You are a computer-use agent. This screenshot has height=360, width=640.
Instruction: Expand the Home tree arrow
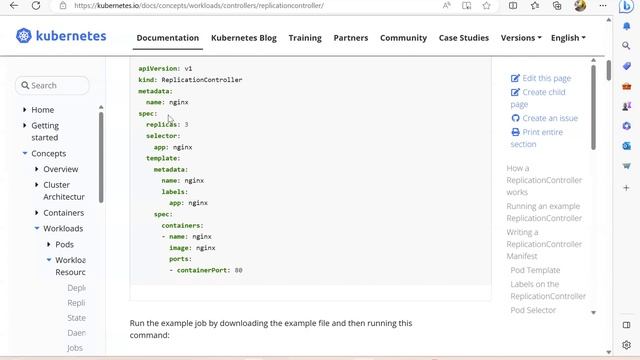coord(25,110)
